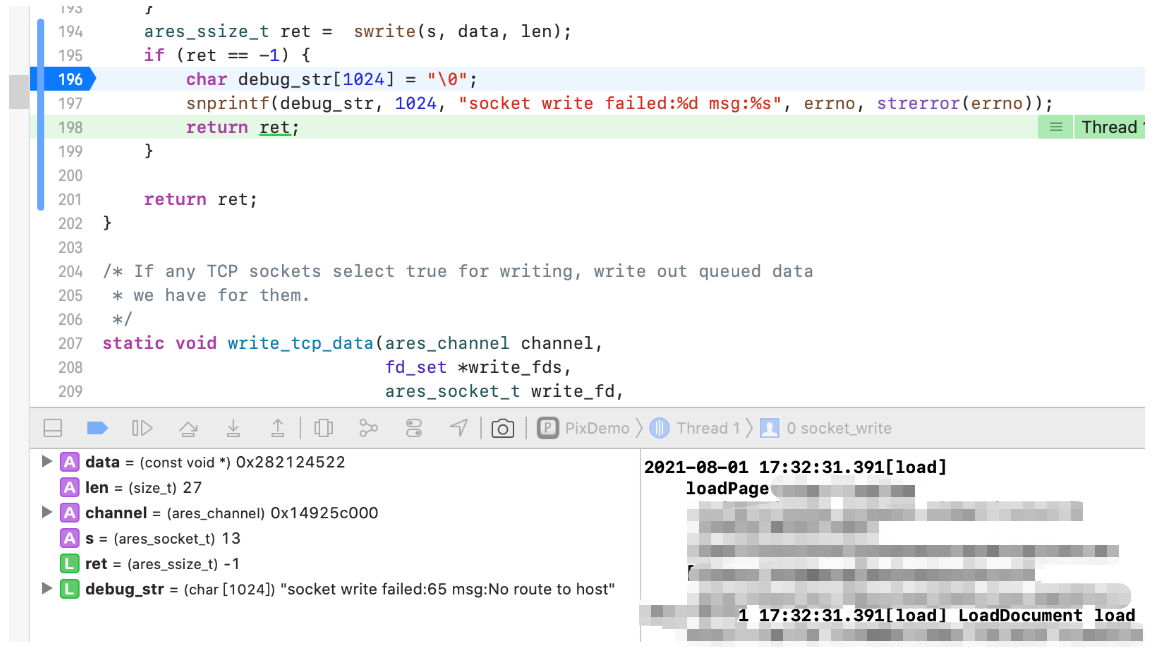Toggle the debug area visibility
The image size is (1157, 662).
pos(51,427)
